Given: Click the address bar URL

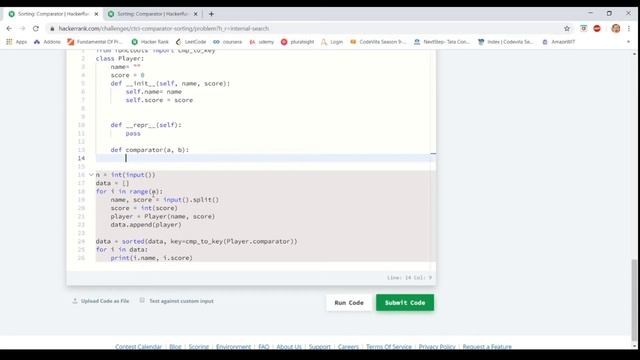Looking at the screenshot, I should 164,29.
